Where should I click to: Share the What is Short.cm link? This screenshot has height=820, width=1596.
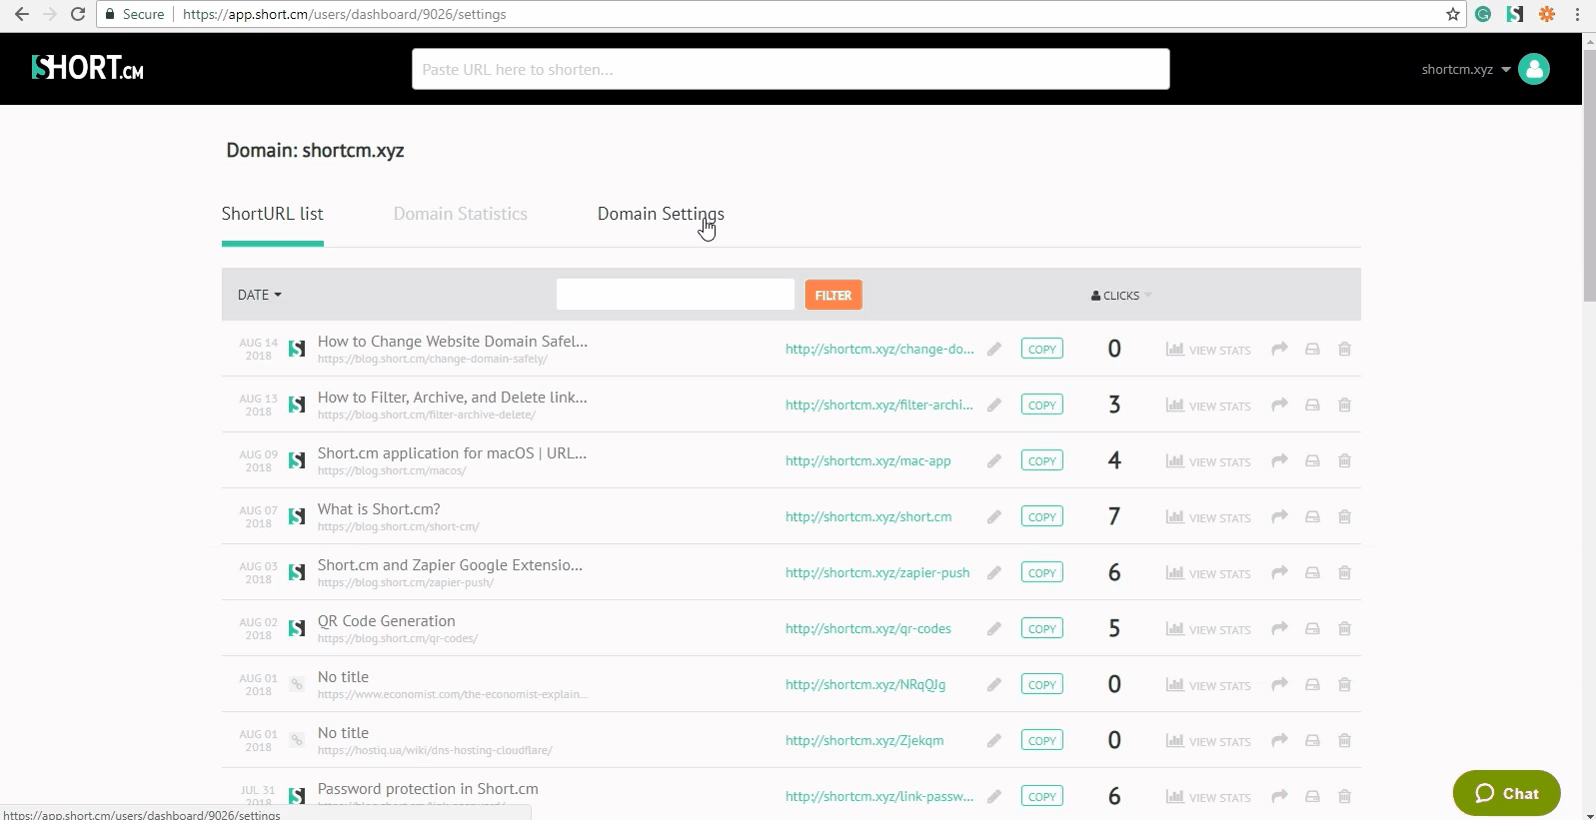point(1279,517)
